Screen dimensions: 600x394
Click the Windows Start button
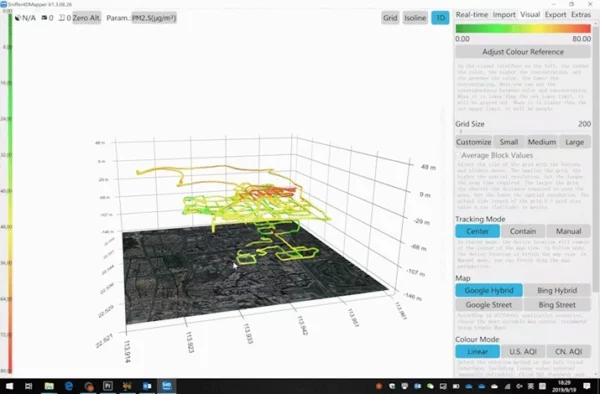point(9,386)
